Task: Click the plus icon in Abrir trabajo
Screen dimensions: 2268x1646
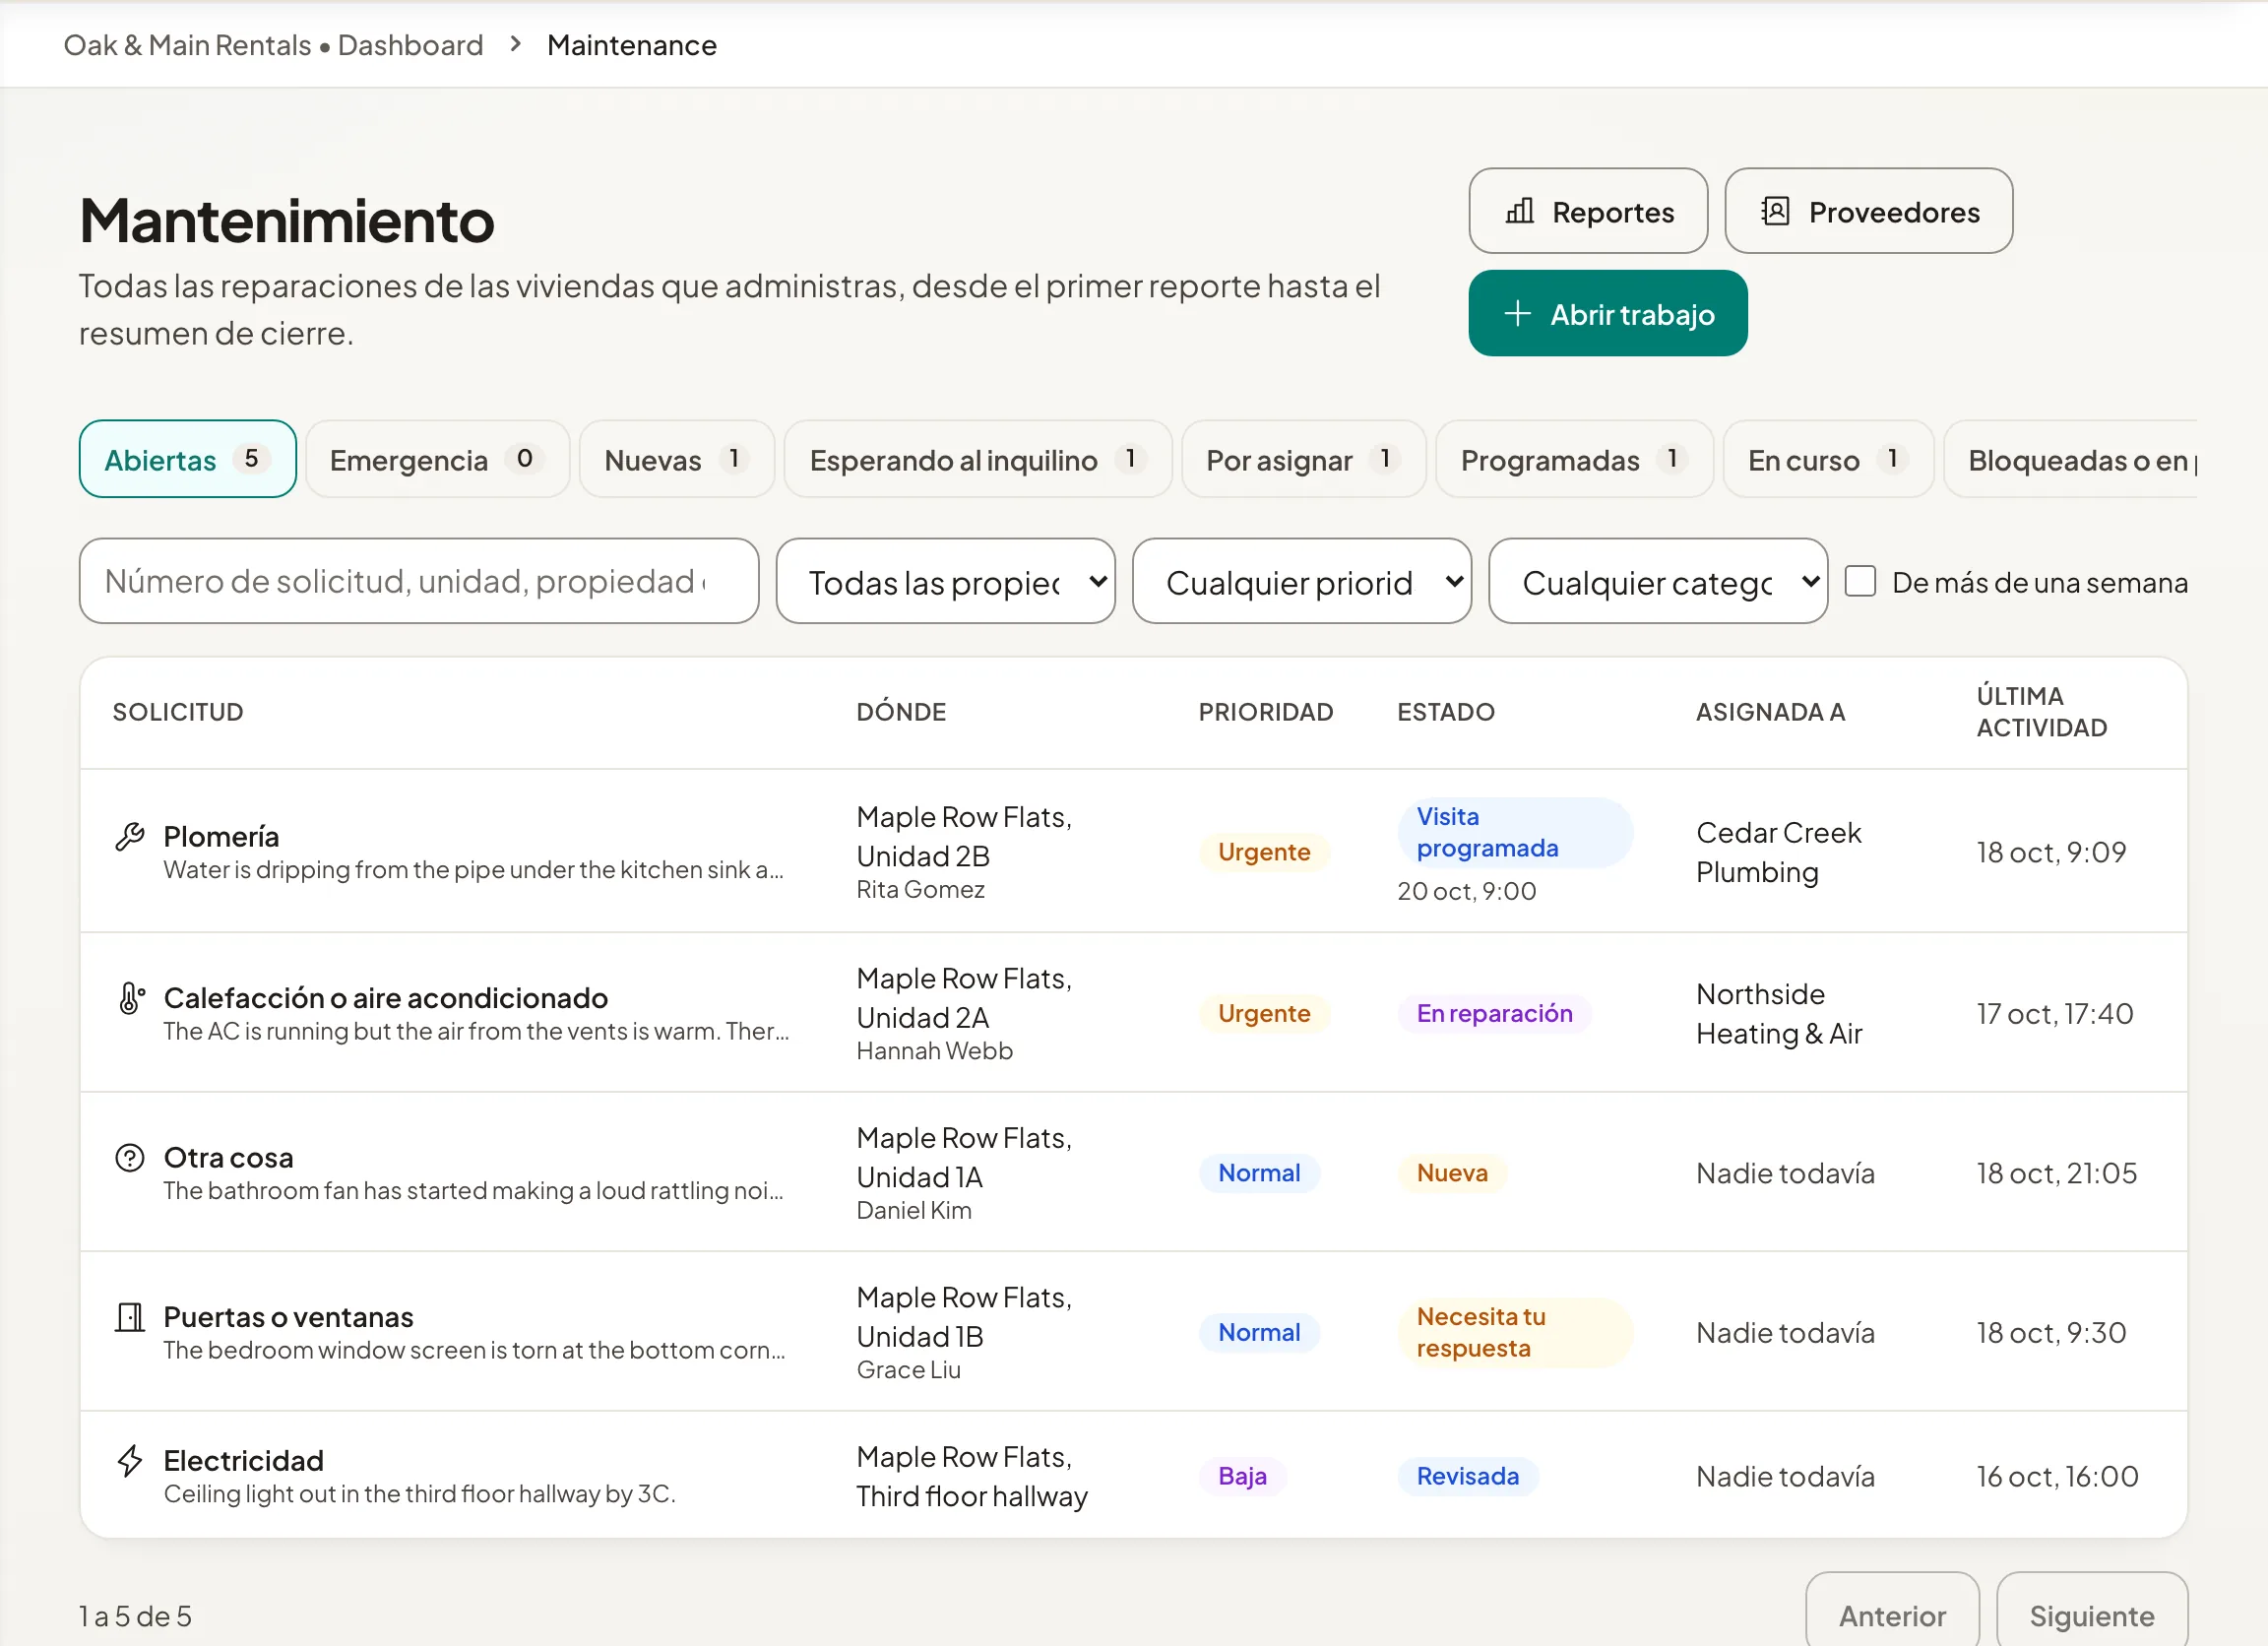Action: click(1517, 313)
